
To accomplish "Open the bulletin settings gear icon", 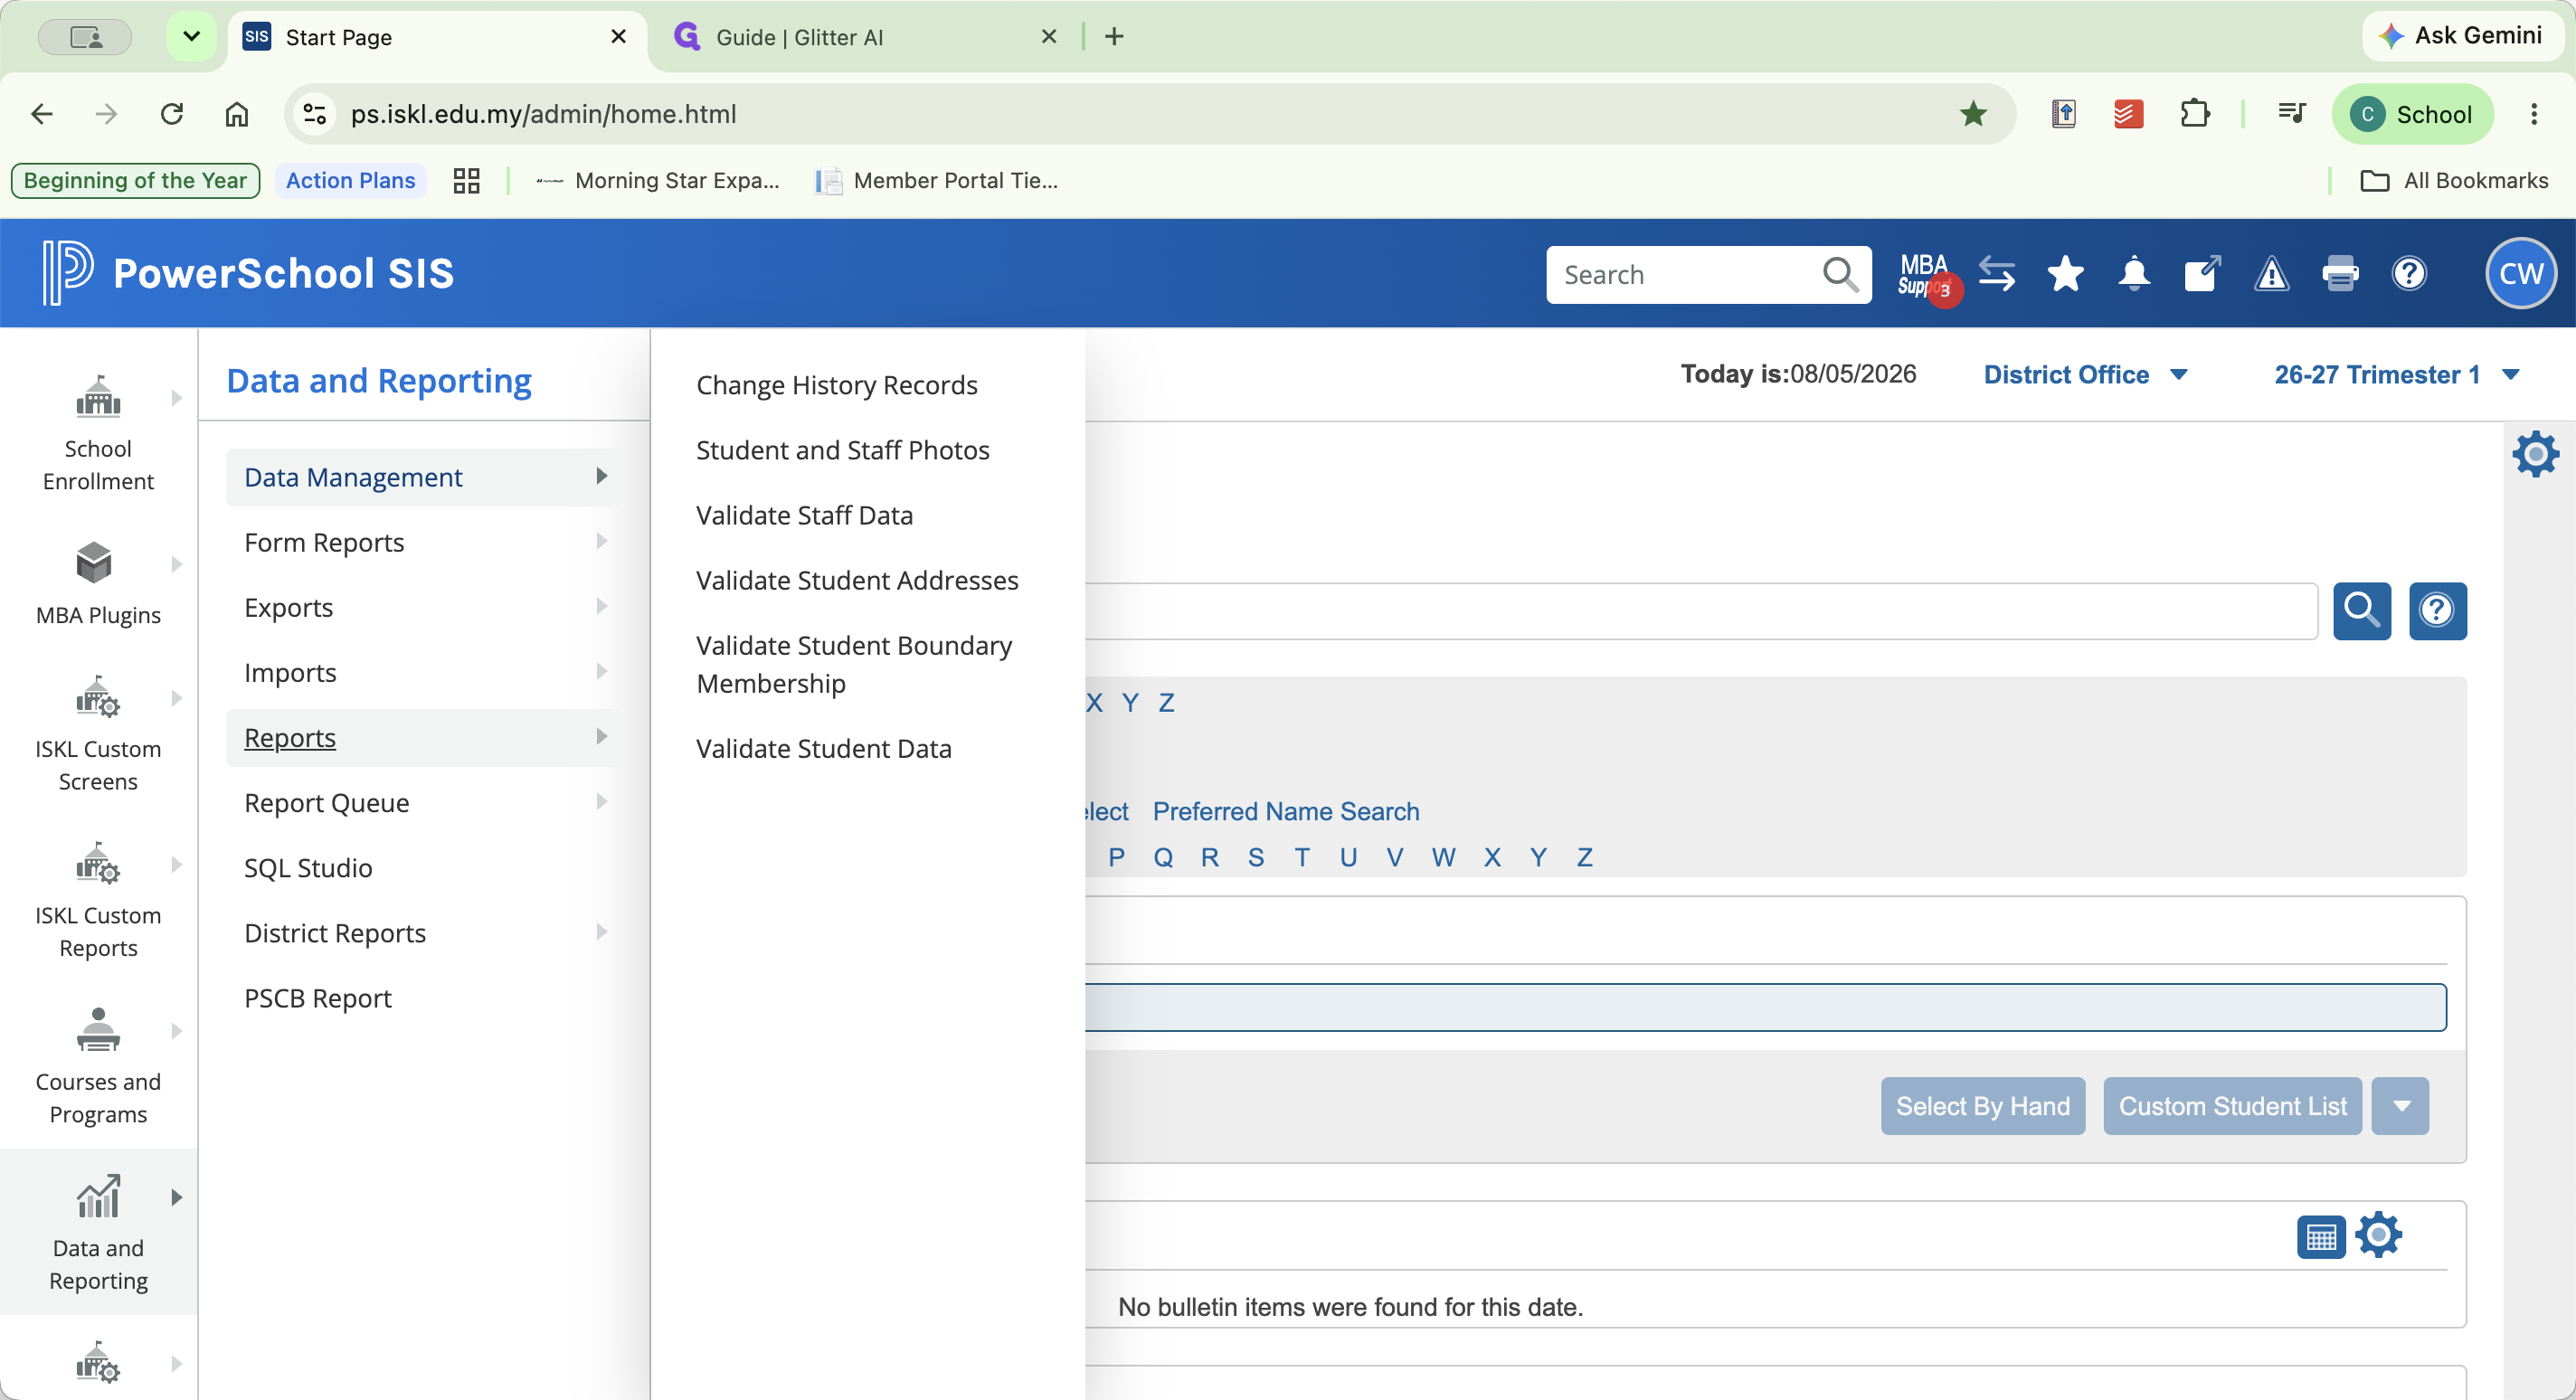I will click(2379, 1235).
